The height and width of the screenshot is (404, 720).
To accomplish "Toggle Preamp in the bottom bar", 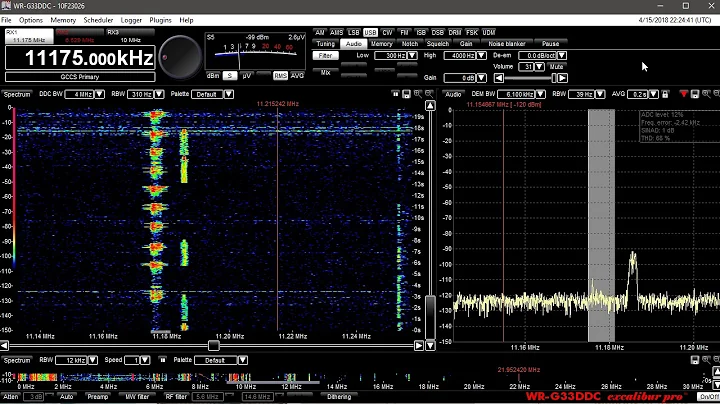I will 97,397.
